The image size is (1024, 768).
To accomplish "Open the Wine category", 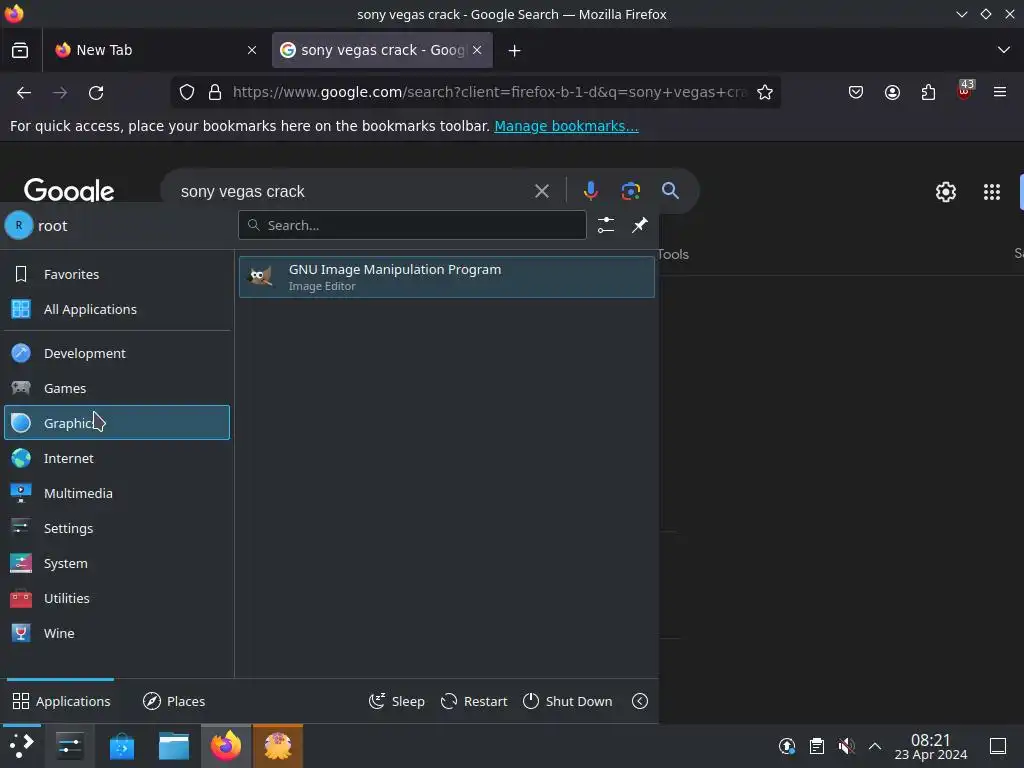I will click(118, 633).
